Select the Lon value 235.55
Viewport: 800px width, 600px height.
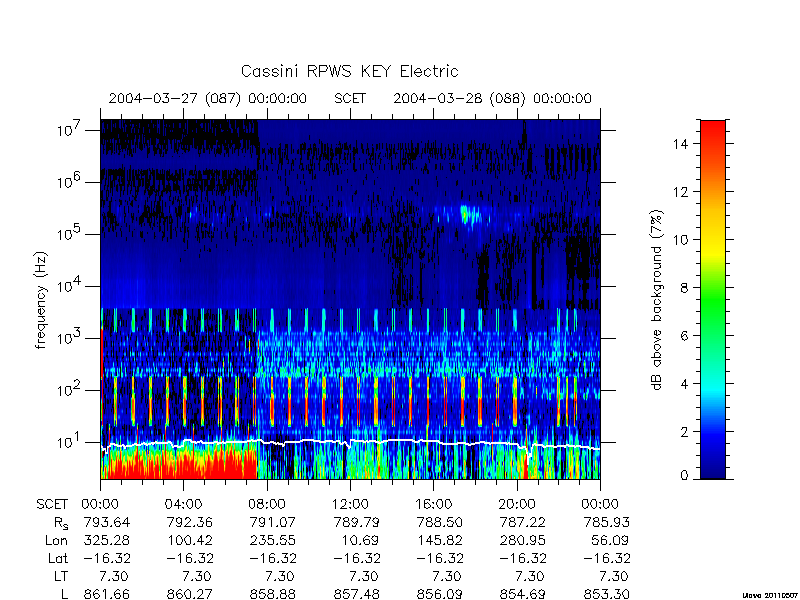pos(273,540)
